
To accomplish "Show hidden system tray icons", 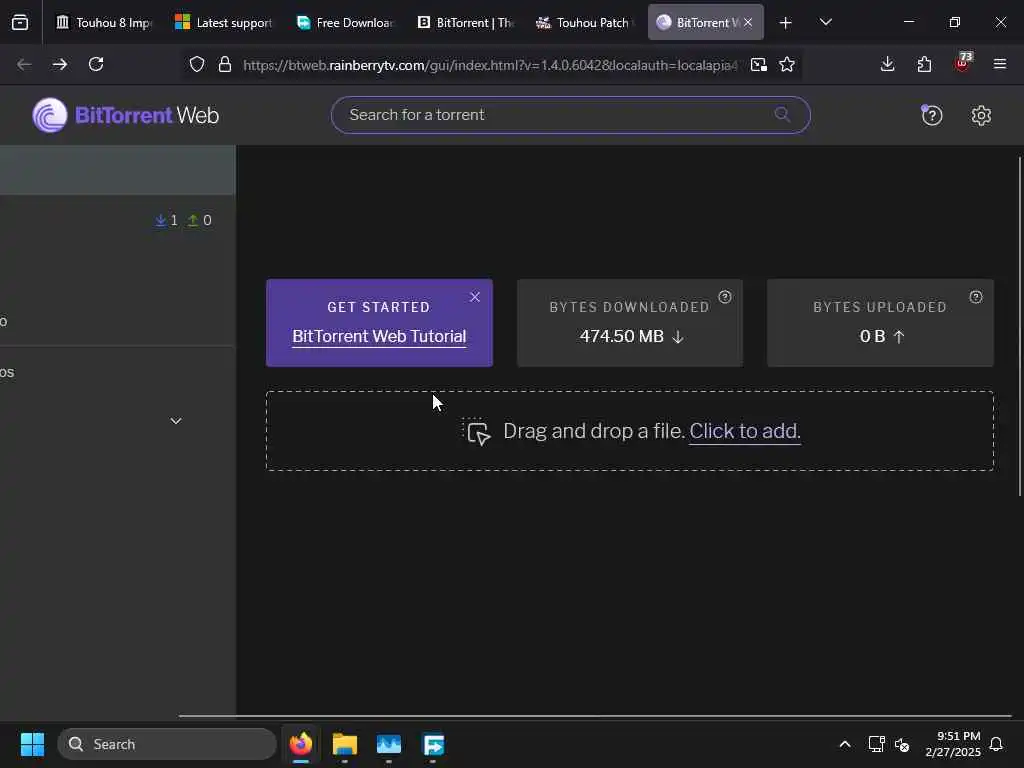I will pyautogui.click(x=844, y=744).
